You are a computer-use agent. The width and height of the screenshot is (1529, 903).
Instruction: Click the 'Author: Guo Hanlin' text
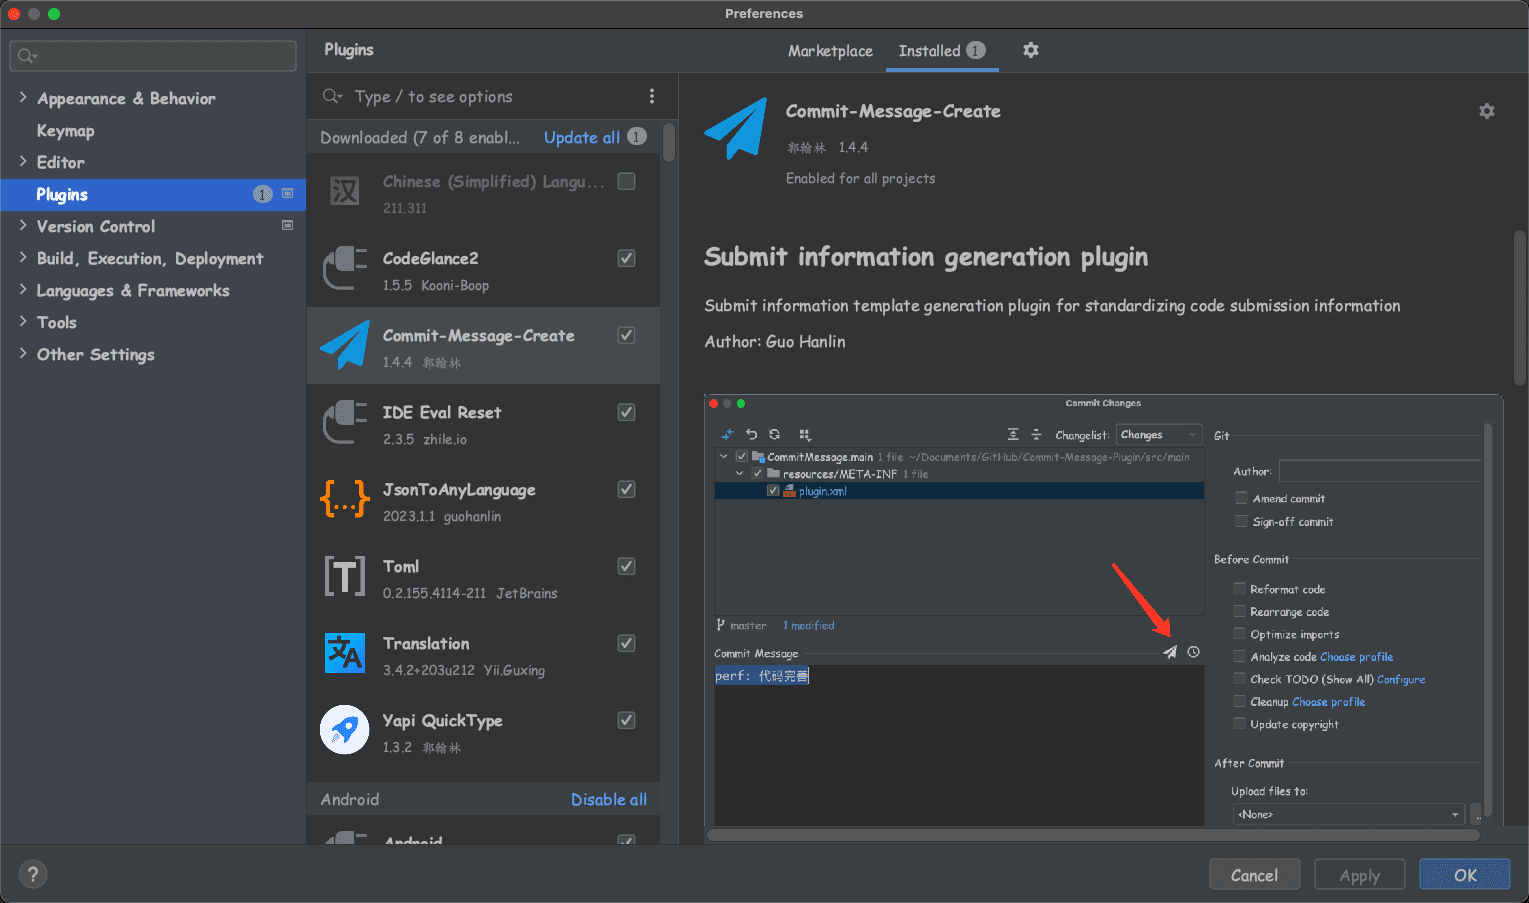[x=775, y=341]
